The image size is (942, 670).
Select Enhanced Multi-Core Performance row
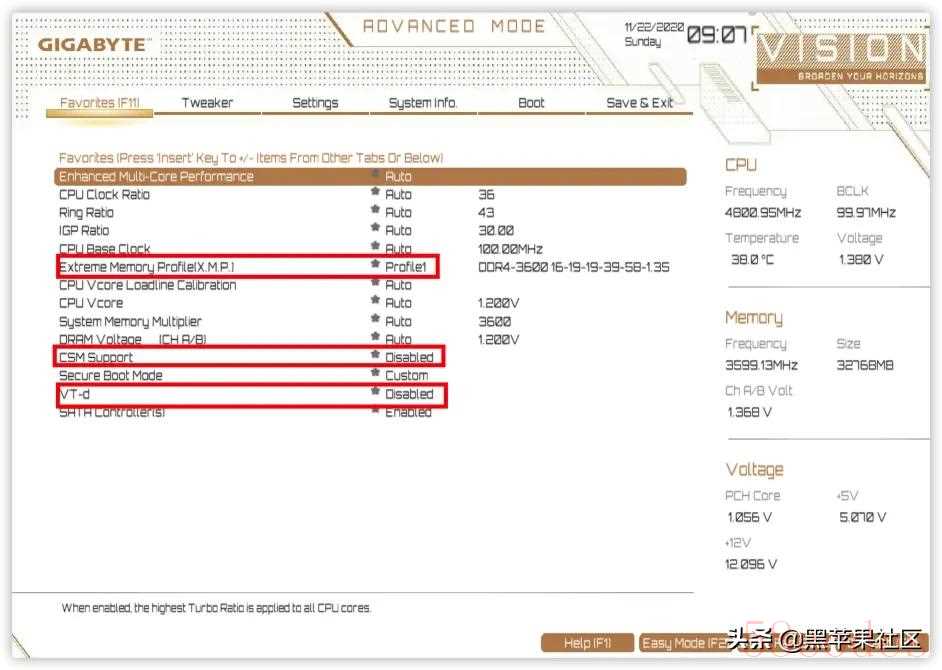point(370,176)
